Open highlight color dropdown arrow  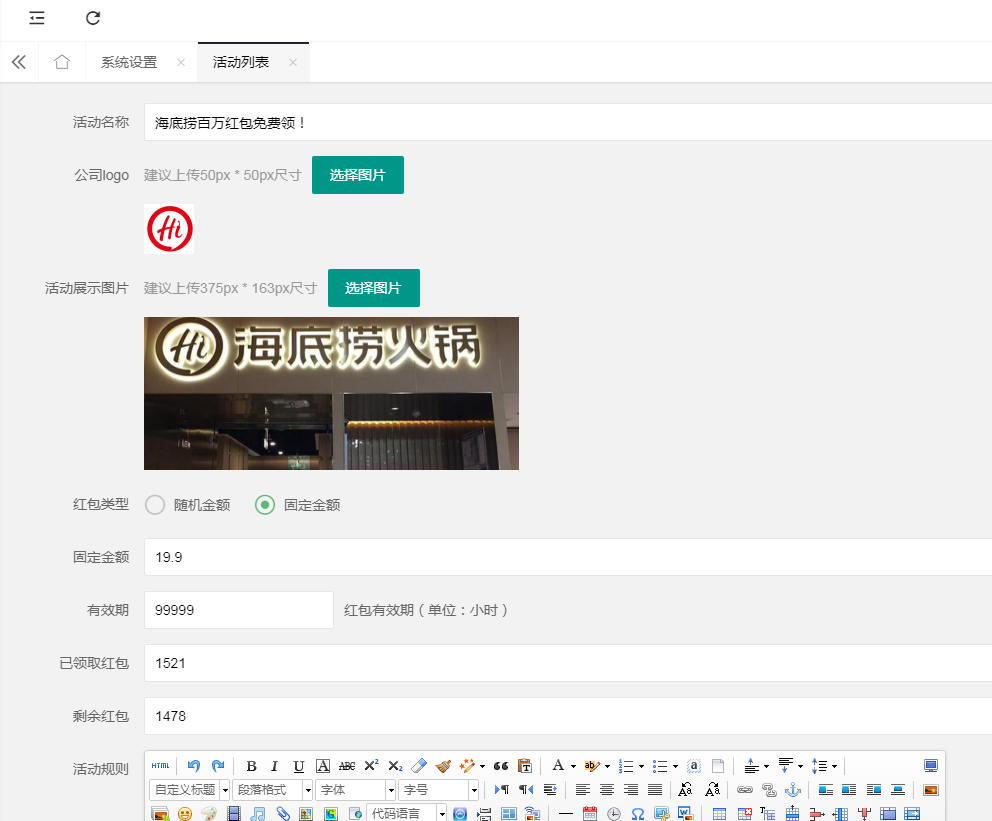pyautogui.click(x=607, y=767)
